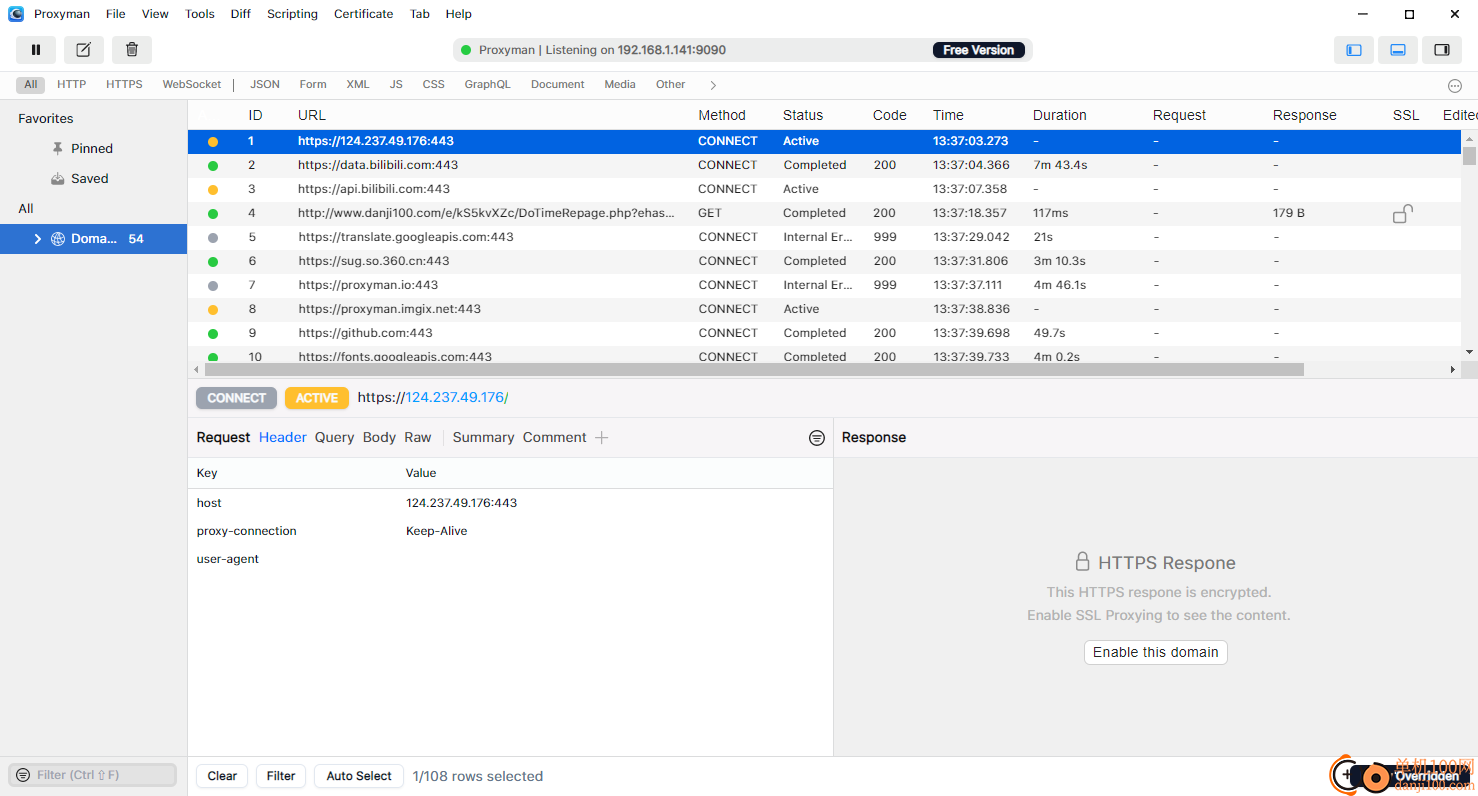Open the File menu
Viewport: 1478px width, 796px height.
point(116,14)
